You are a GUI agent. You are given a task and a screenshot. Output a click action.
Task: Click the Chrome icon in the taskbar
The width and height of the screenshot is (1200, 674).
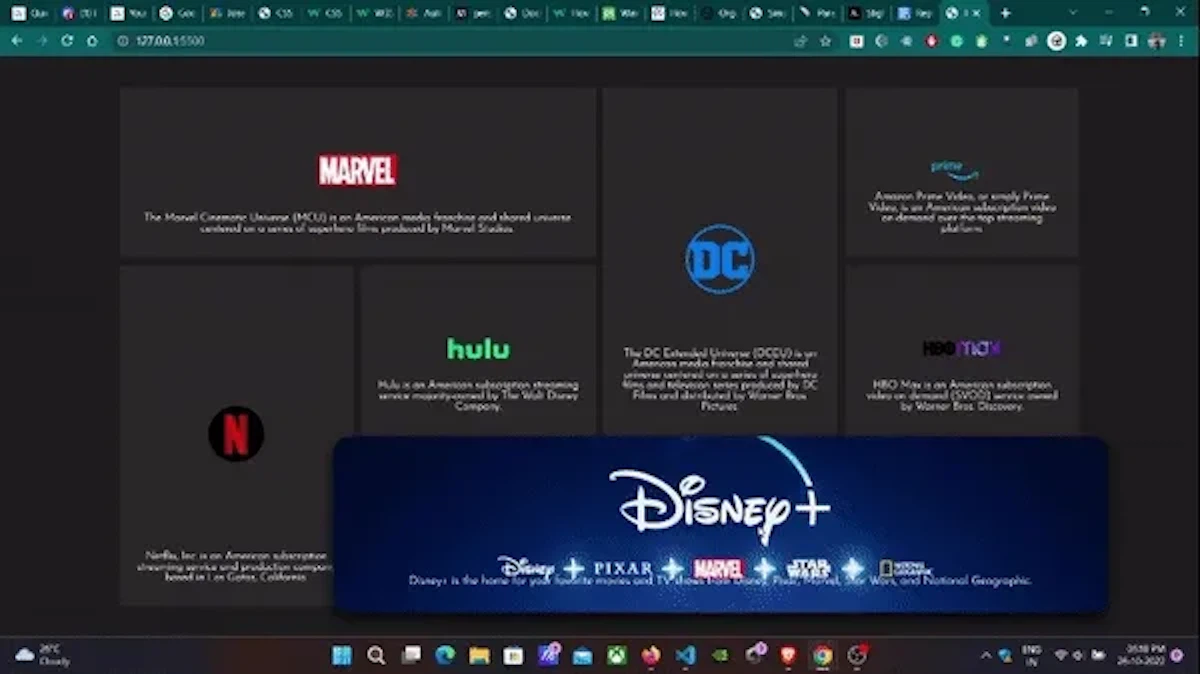822,655
